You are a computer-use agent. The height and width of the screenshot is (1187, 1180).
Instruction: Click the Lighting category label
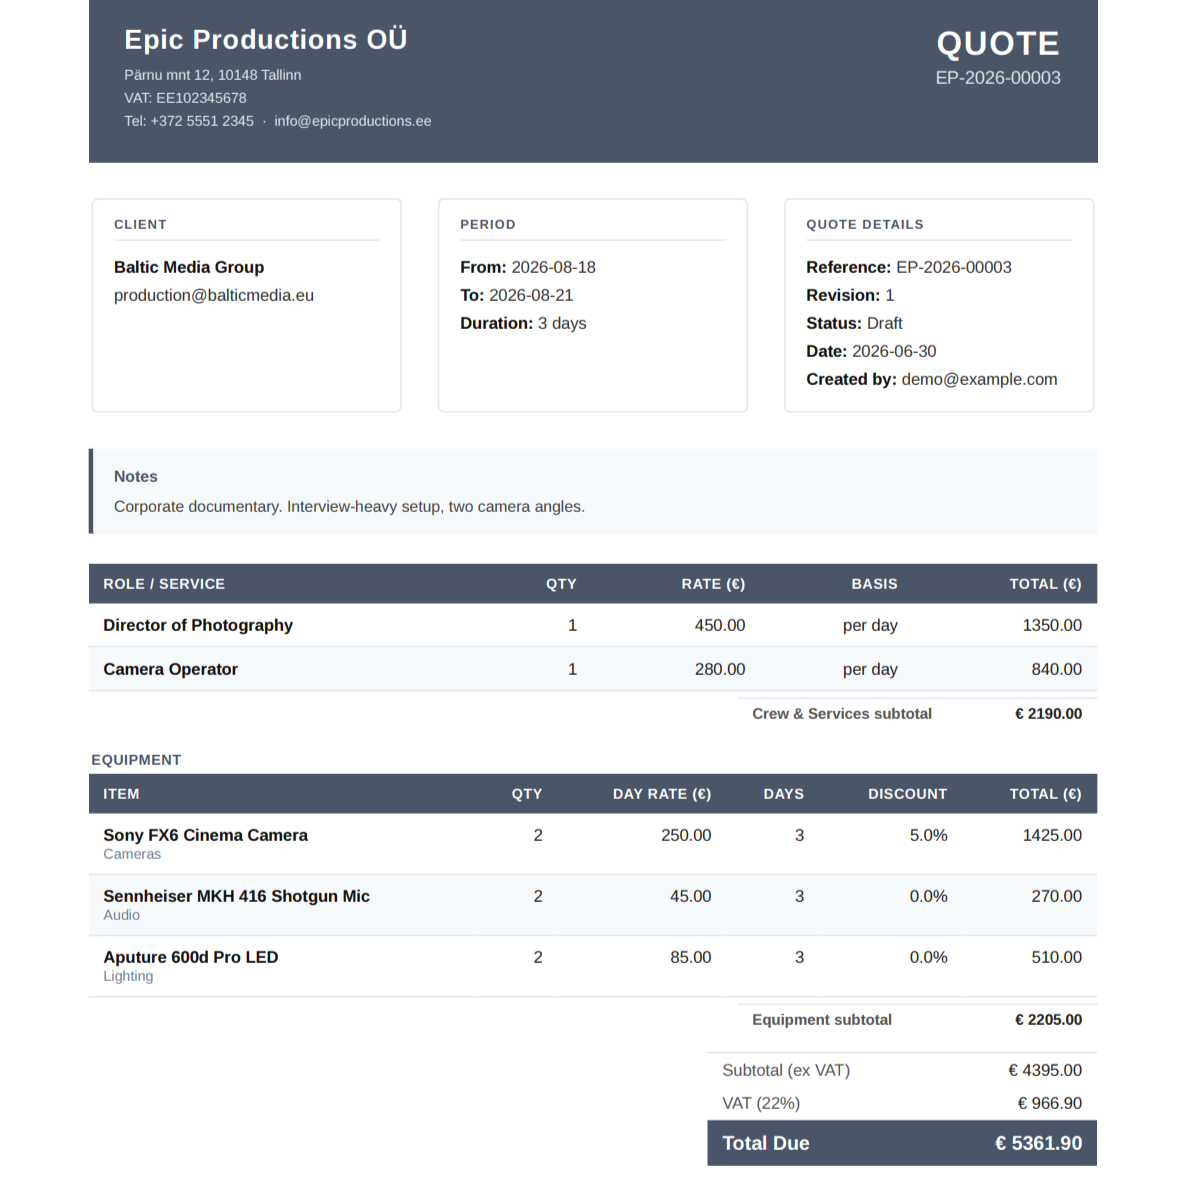(x=128, y=977)
